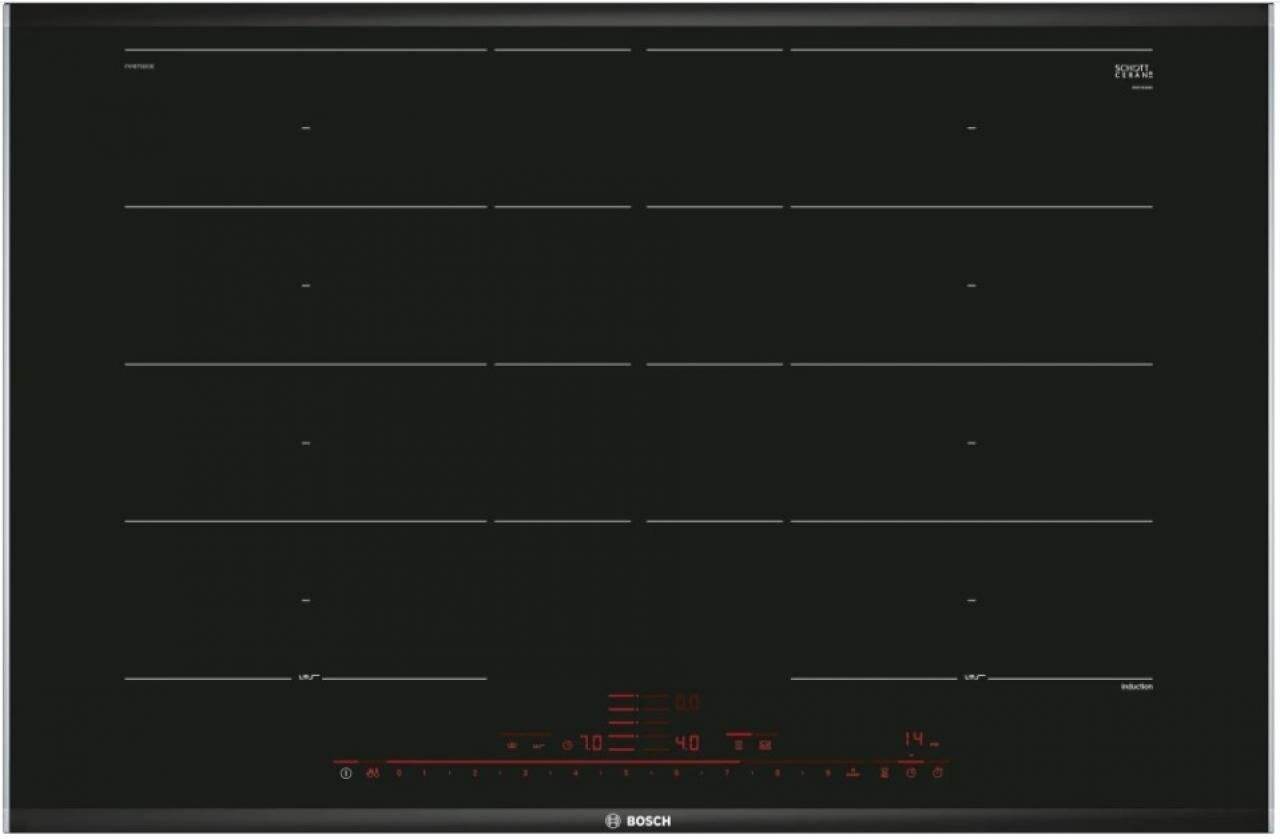Viewport: 1280px width, 839px height.
Task: Tap the SCHOTT CERAN mark
Action: coord(1134,71)
